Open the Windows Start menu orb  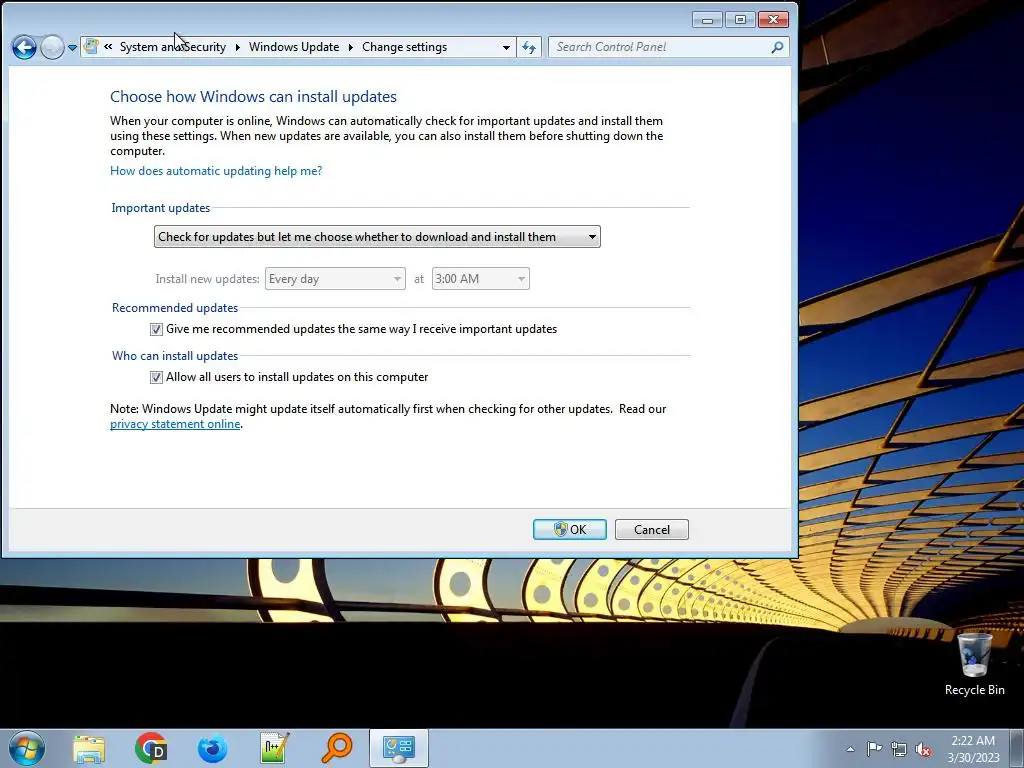[27, 748]
